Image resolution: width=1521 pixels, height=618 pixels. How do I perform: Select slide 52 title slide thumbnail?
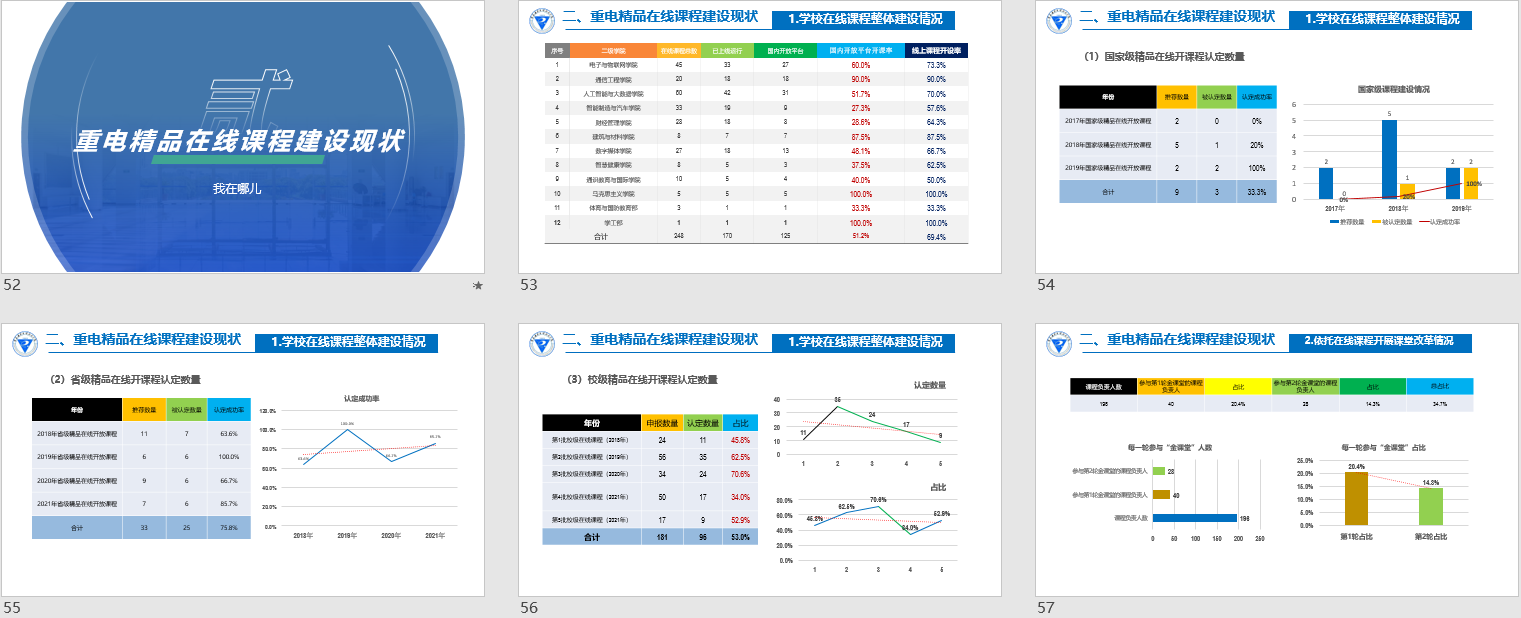click(x=243, y=137)
